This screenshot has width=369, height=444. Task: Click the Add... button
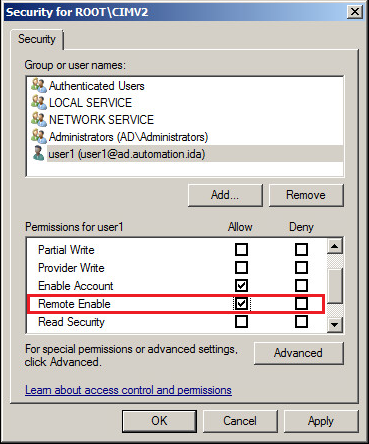(x=225, y=195)
